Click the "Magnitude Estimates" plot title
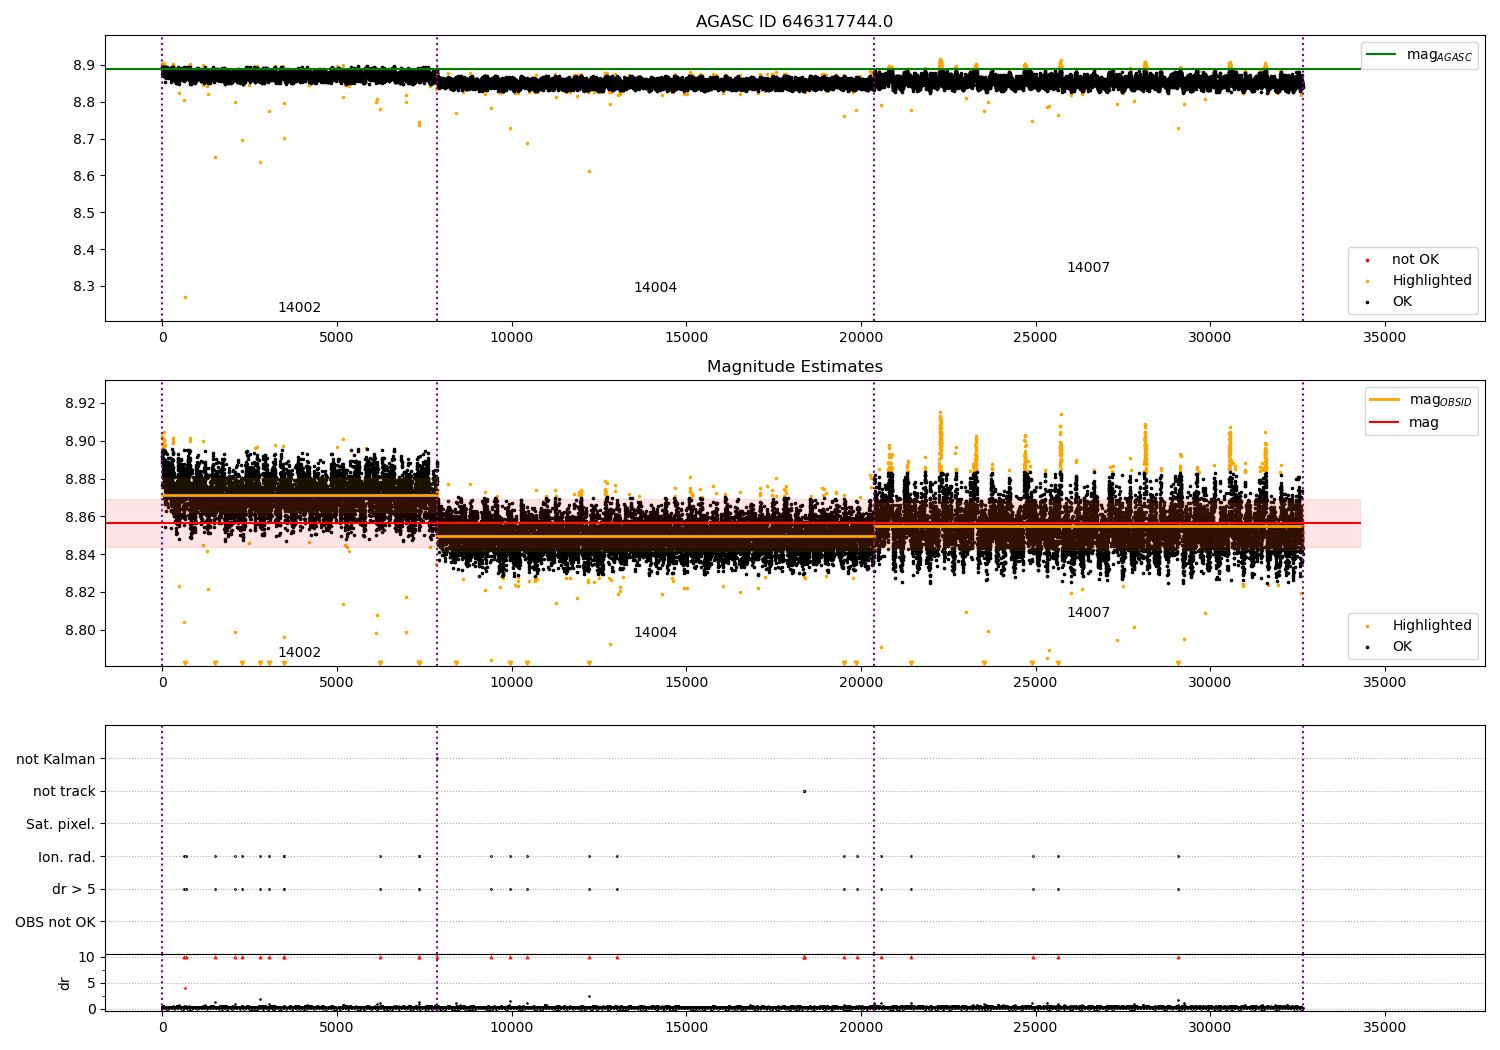This screenshot has width=1500, height=1050. click(x=794, y=367)
